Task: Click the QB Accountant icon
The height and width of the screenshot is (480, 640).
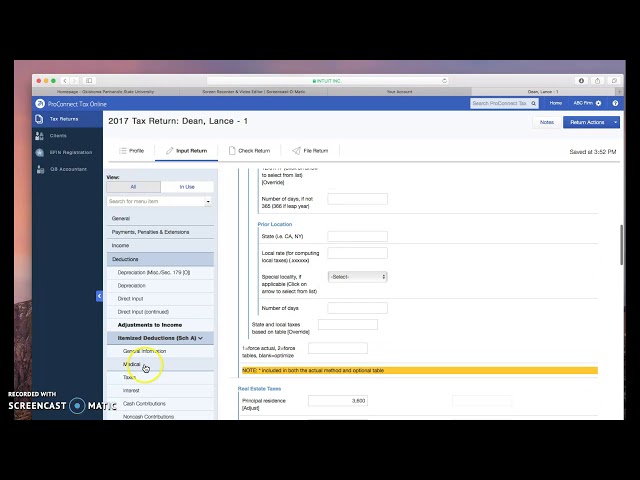Action: click(40, 169)
